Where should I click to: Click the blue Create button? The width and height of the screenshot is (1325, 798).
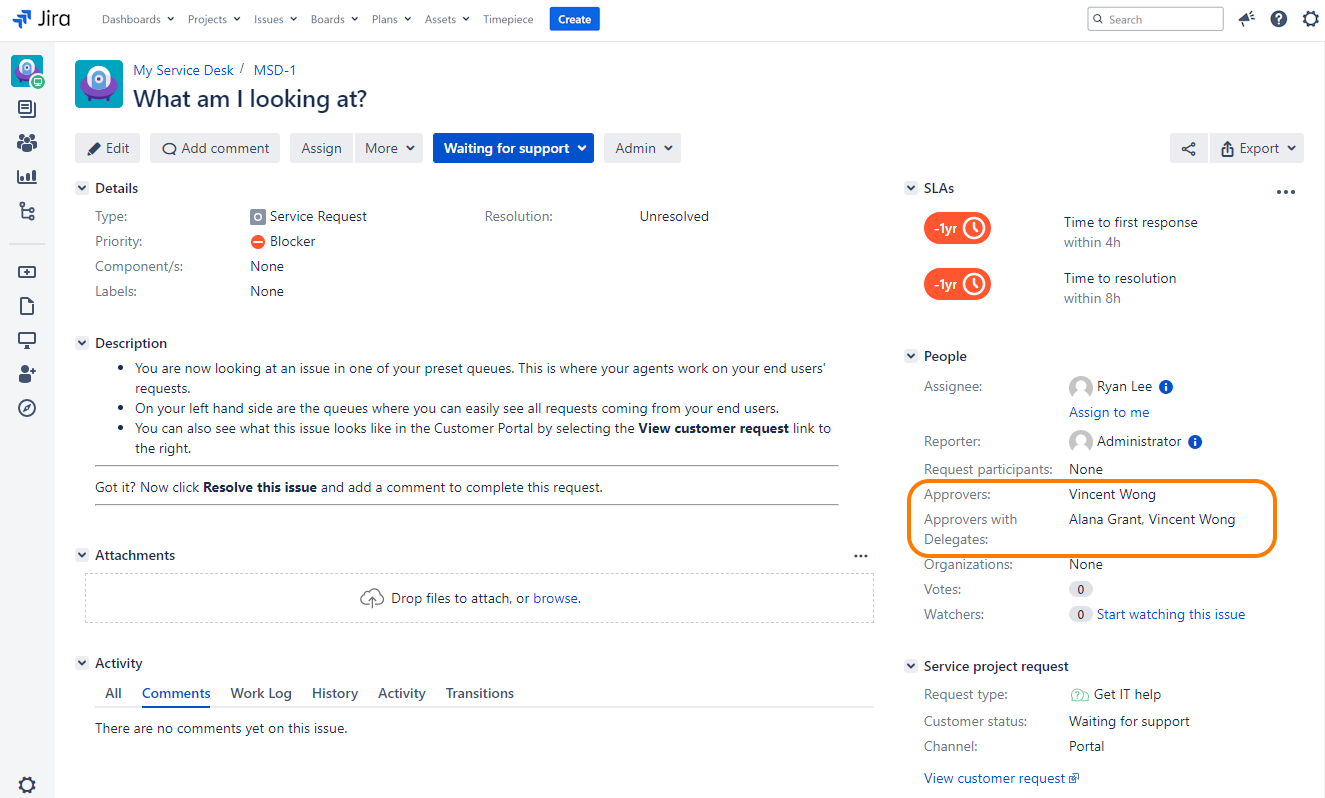(x=574, y=19)
